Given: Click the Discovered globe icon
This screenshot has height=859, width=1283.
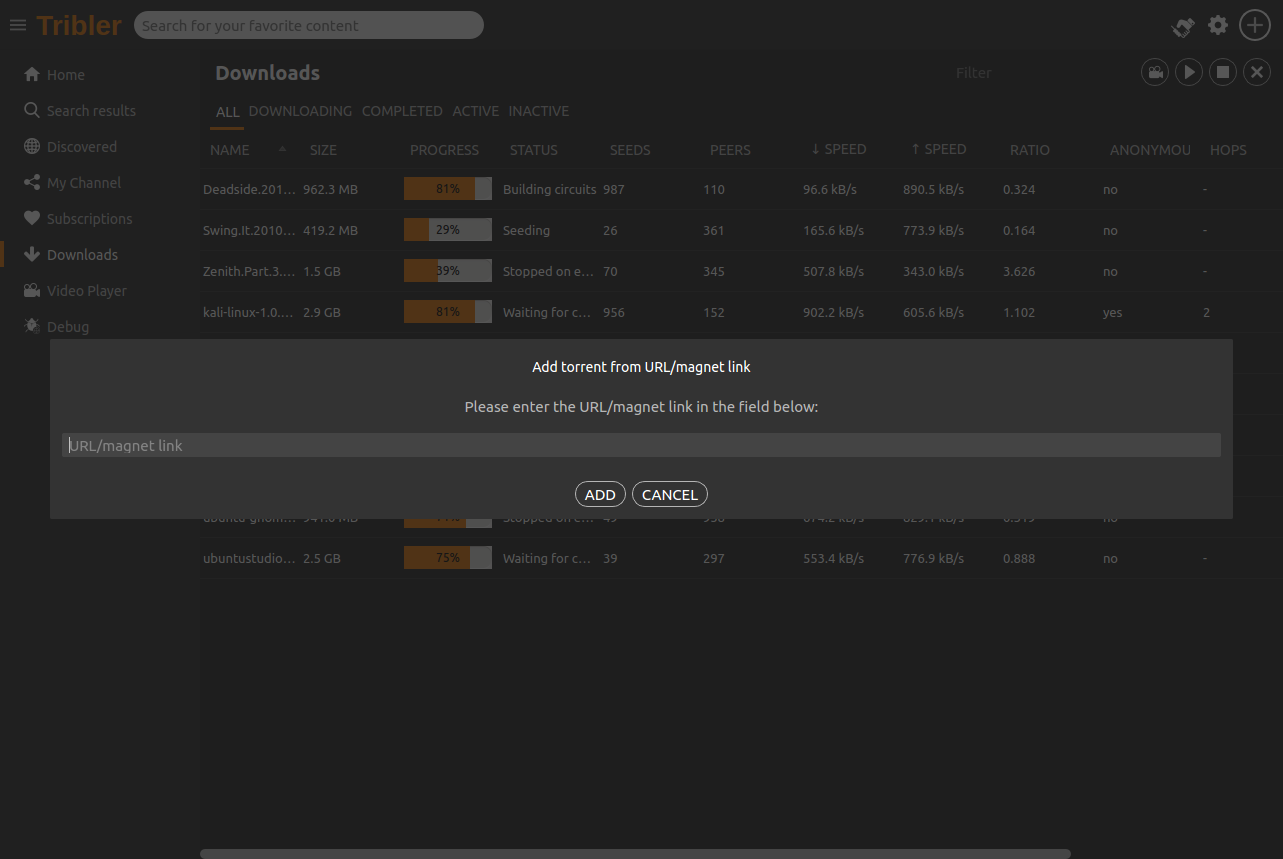Looking at the screenshot, I should 32,146.
